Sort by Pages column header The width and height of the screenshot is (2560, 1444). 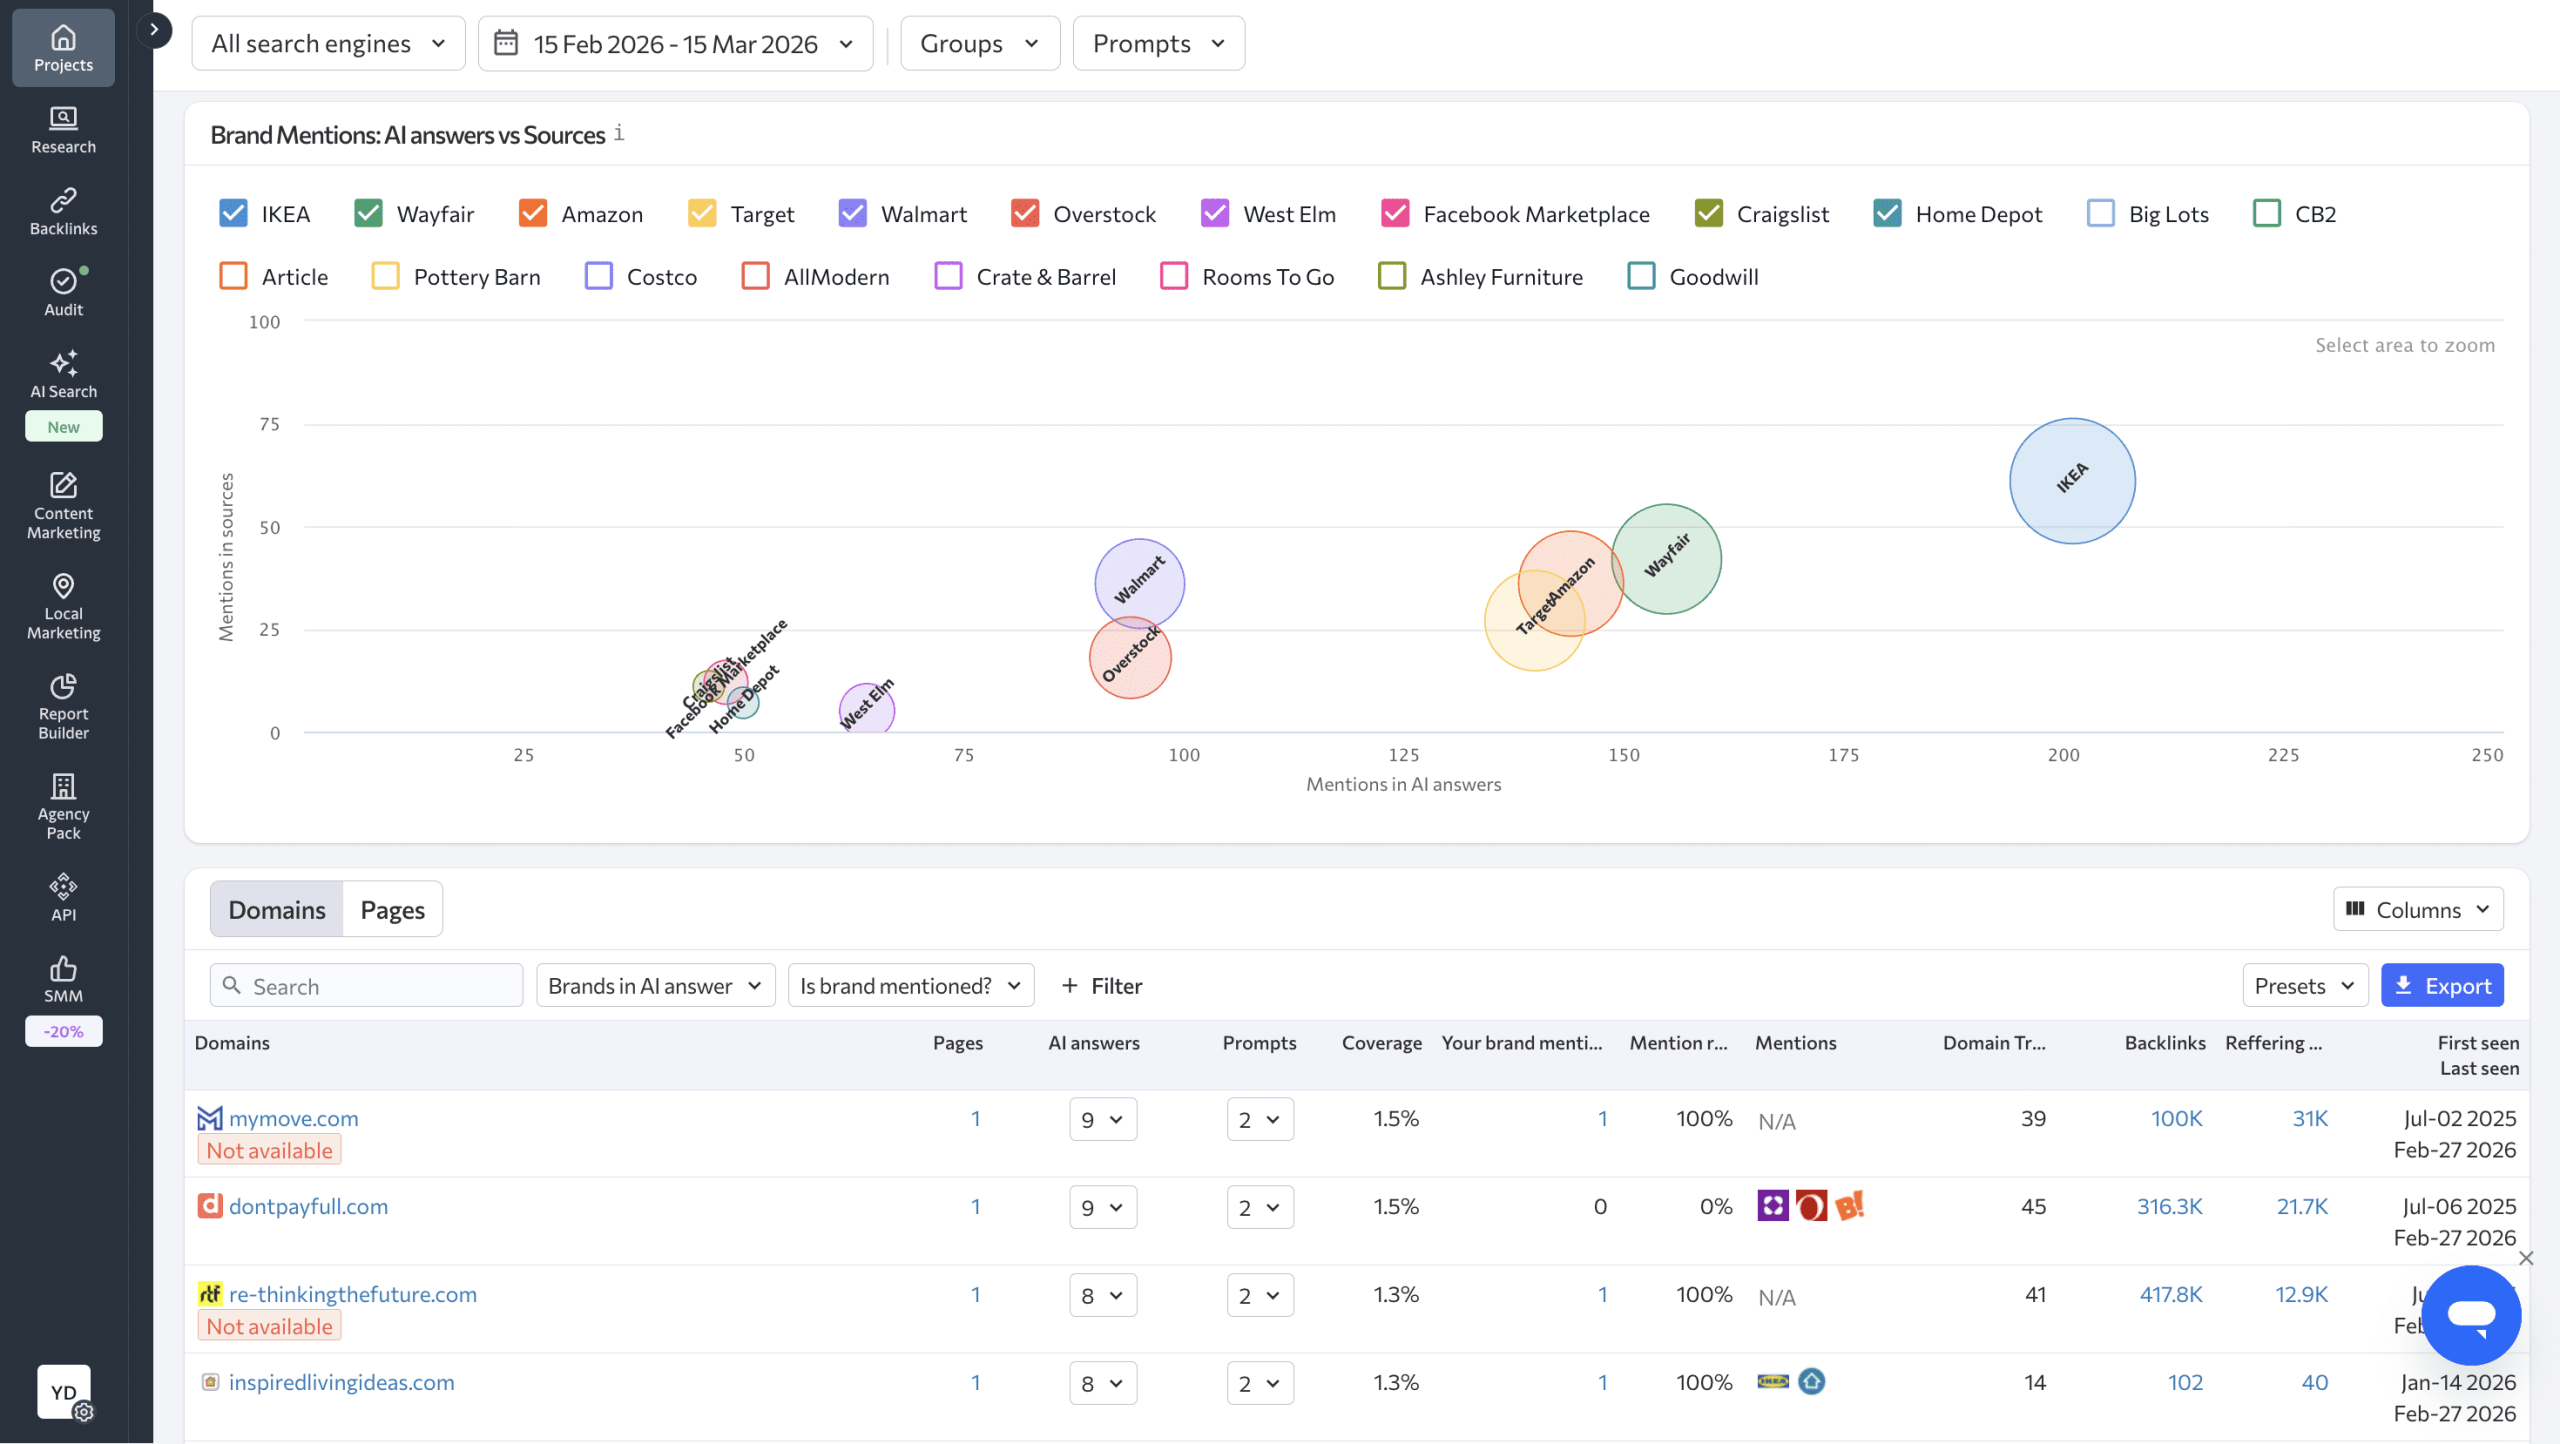957,1043
